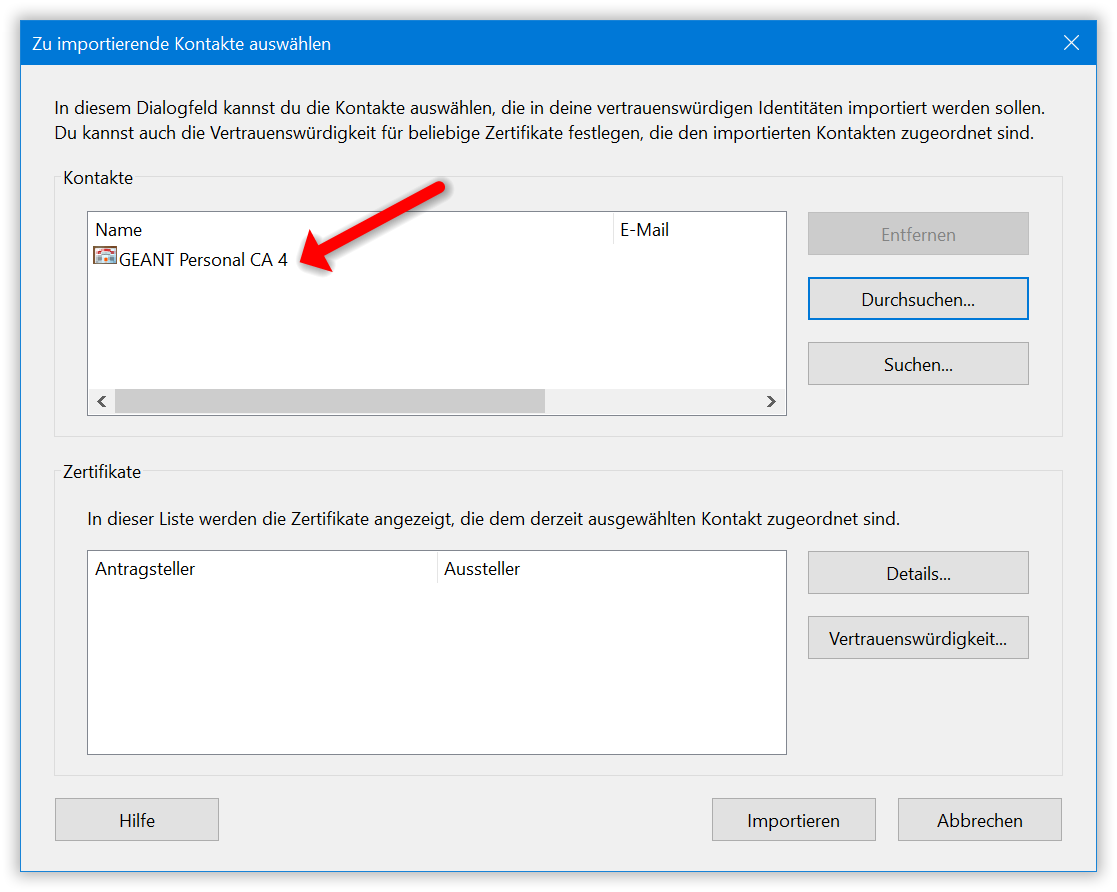Click the E-Mail column header
The width and height of the screenshot is (1117, 892).
699,229
